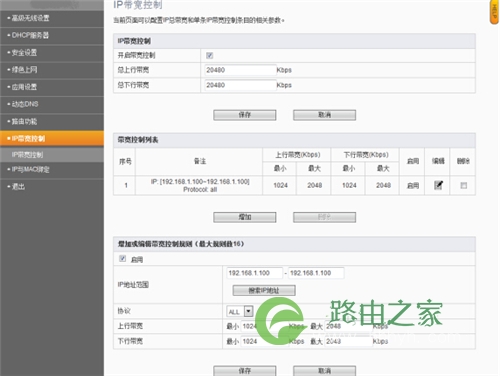
Task: Click the 启用 status cell of rule 1
Action: tap(413, 186)
